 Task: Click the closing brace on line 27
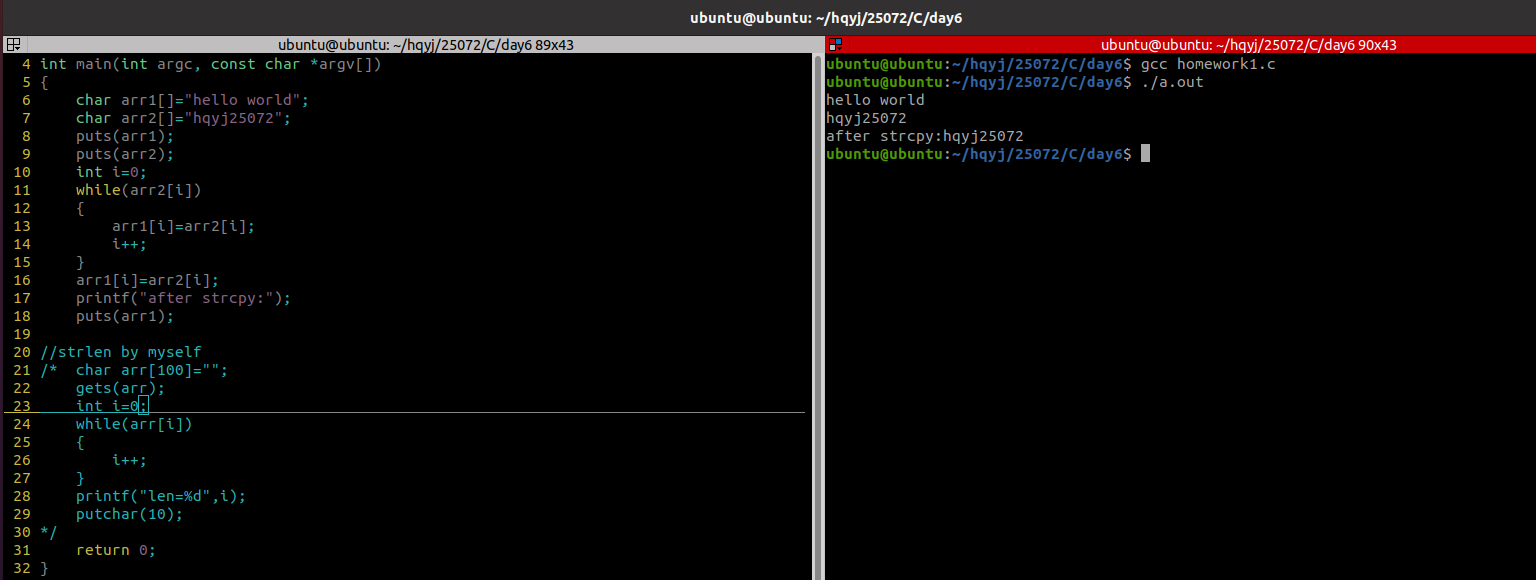(80, 478)
